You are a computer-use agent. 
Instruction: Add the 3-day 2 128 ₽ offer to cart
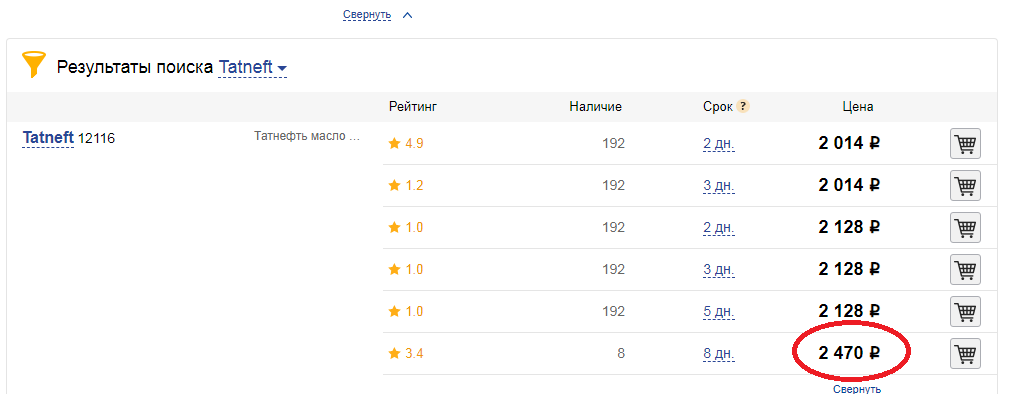[965, 269]
